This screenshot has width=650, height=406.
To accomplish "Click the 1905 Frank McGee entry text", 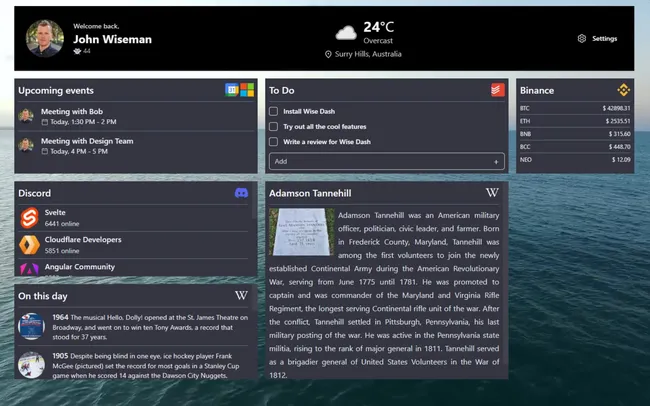I will pos(146,366).
